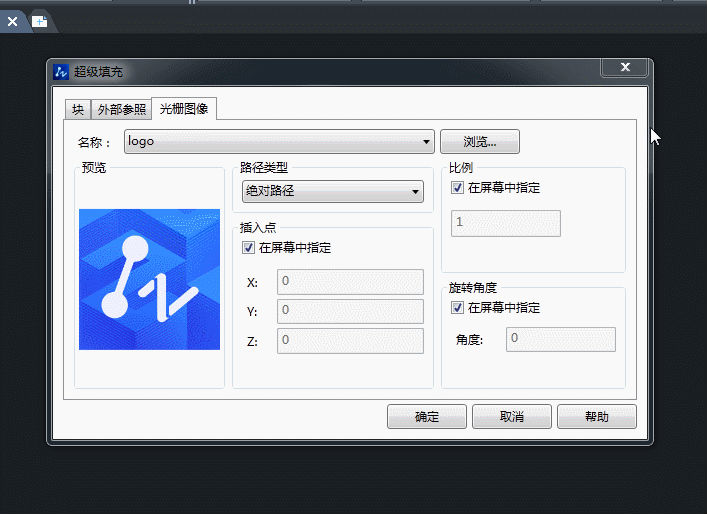Close the current document tab at top-left
The image size is (707, 514).
tap(12, 21)
